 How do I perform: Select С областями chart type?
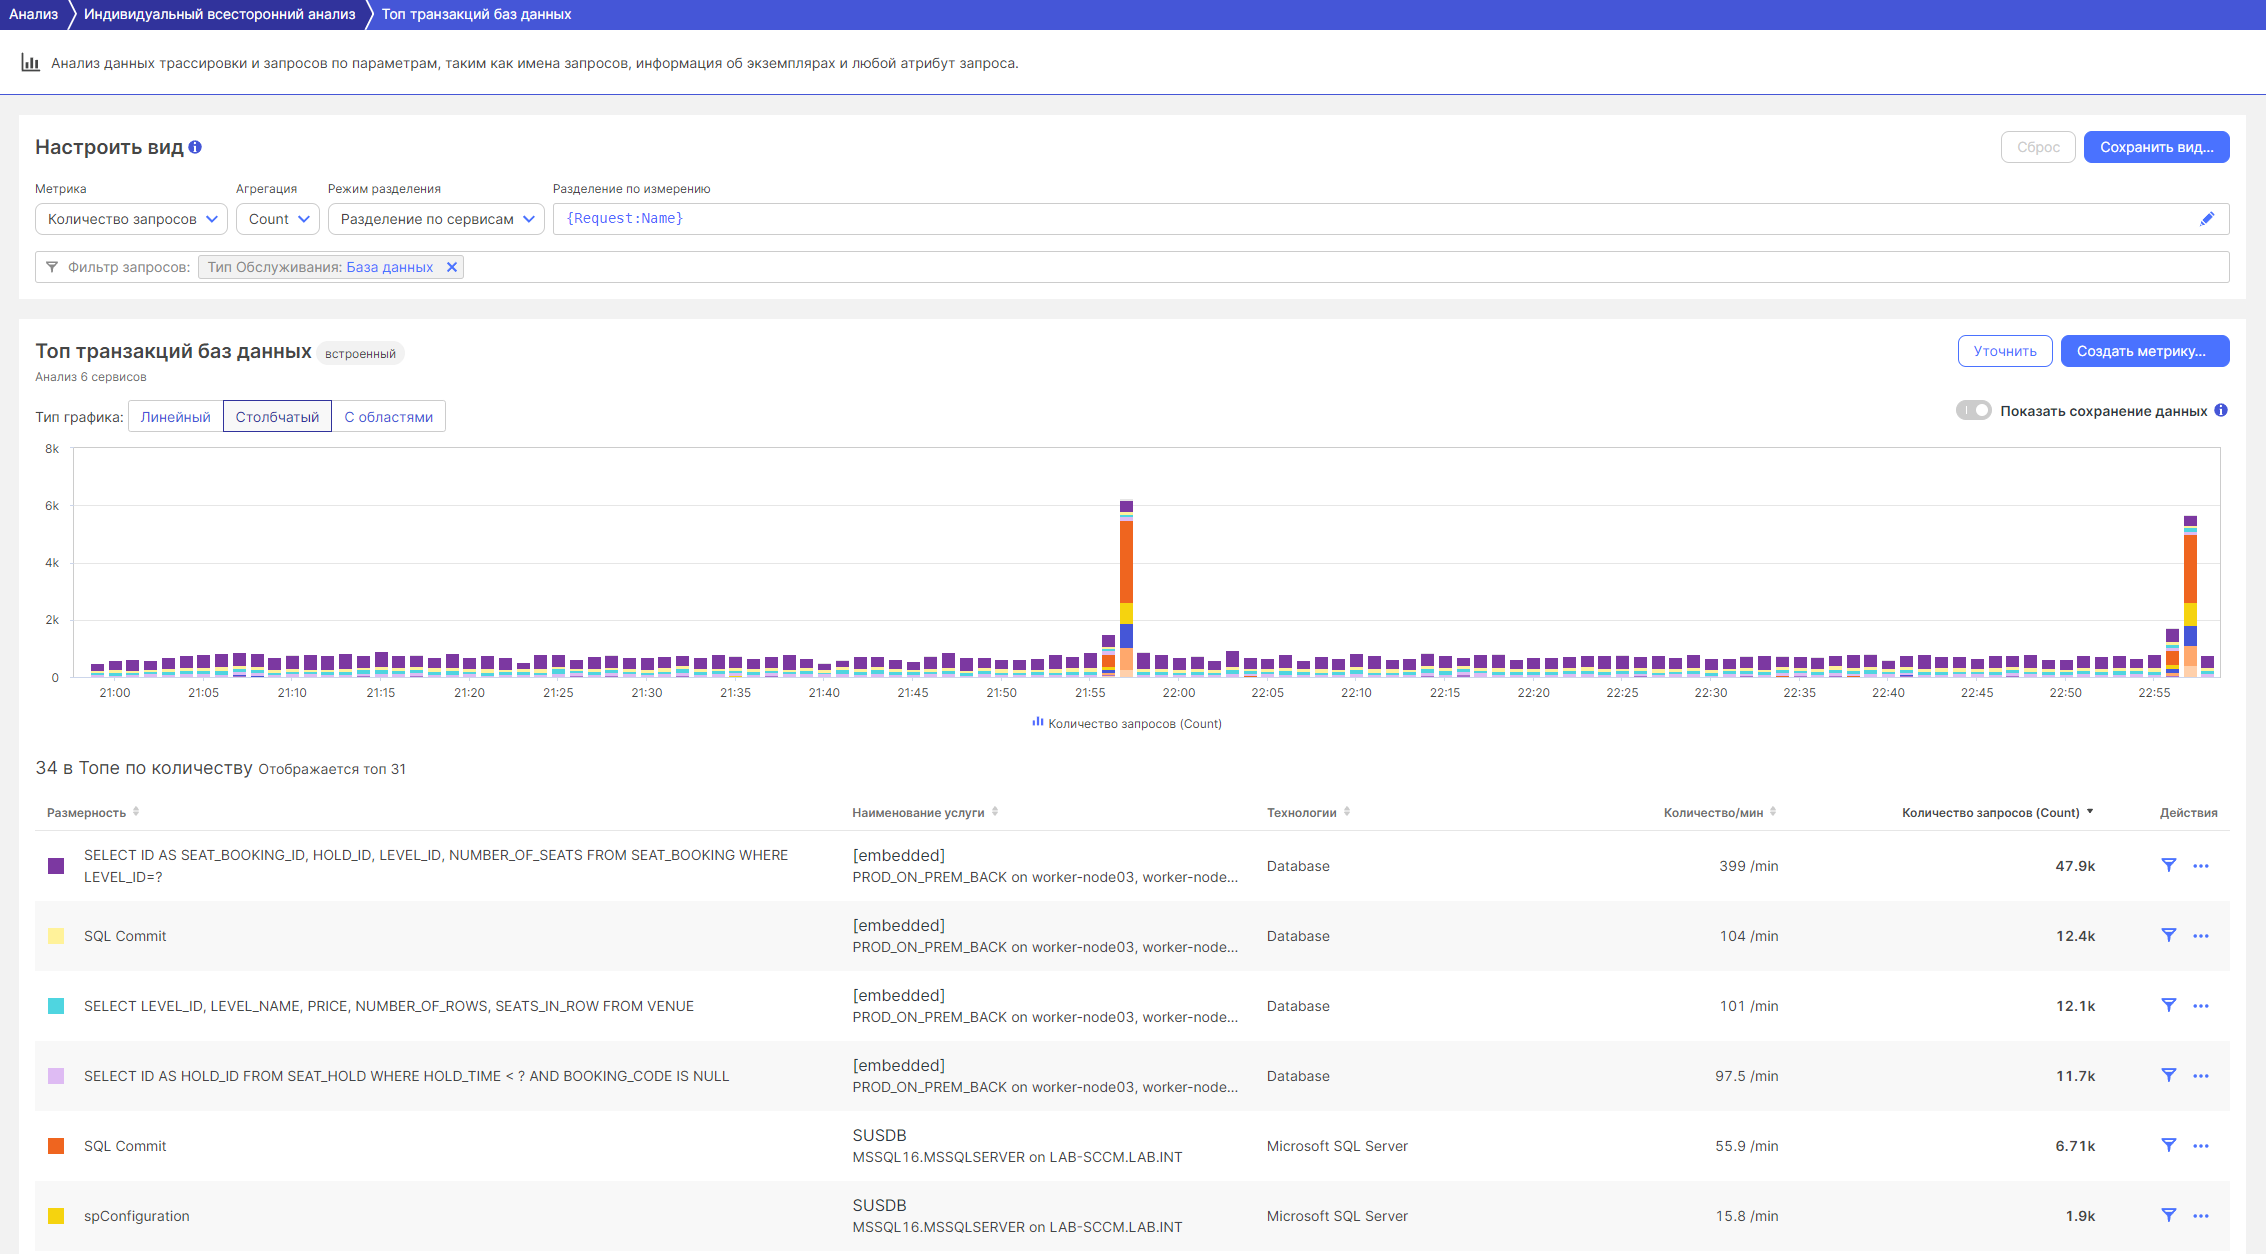coord(388,417)
